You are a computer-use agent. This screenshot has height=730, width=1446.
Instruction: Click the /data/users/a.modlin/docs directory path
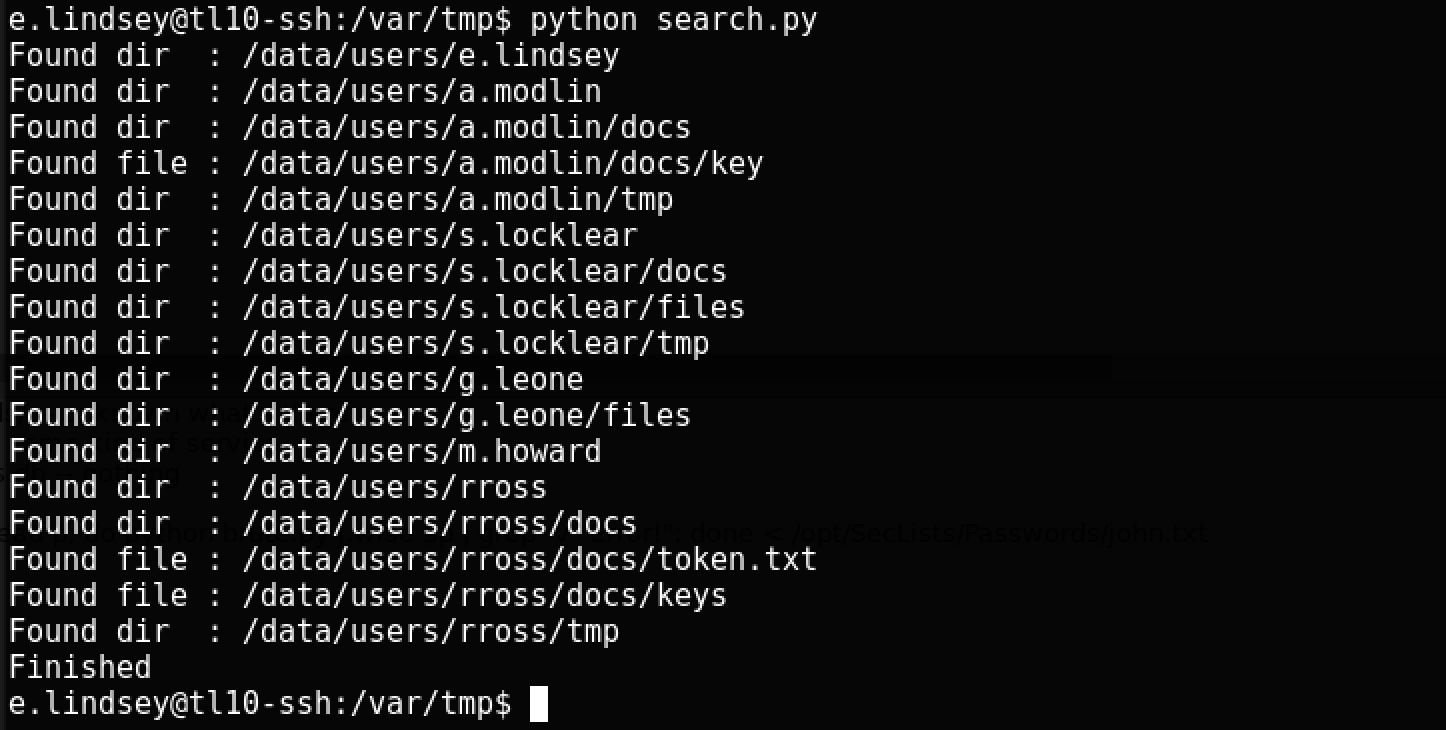tap(466, 127)
